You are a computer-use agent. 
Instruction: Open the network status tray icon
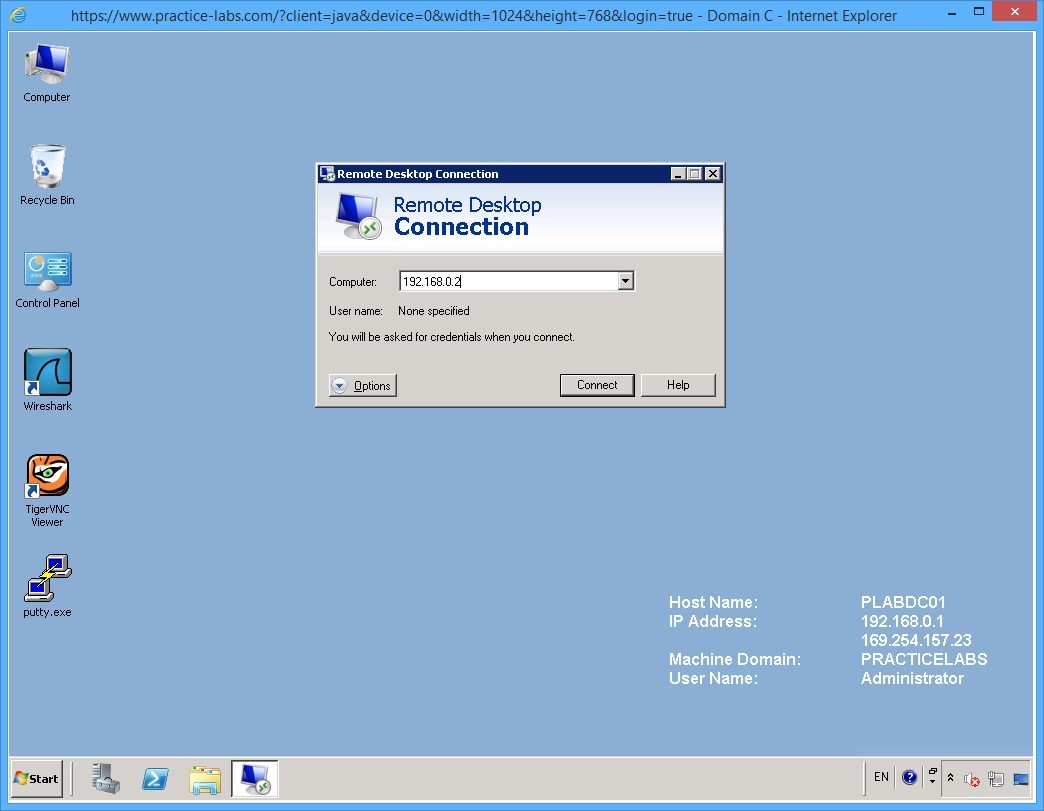[x=996, y=779]
